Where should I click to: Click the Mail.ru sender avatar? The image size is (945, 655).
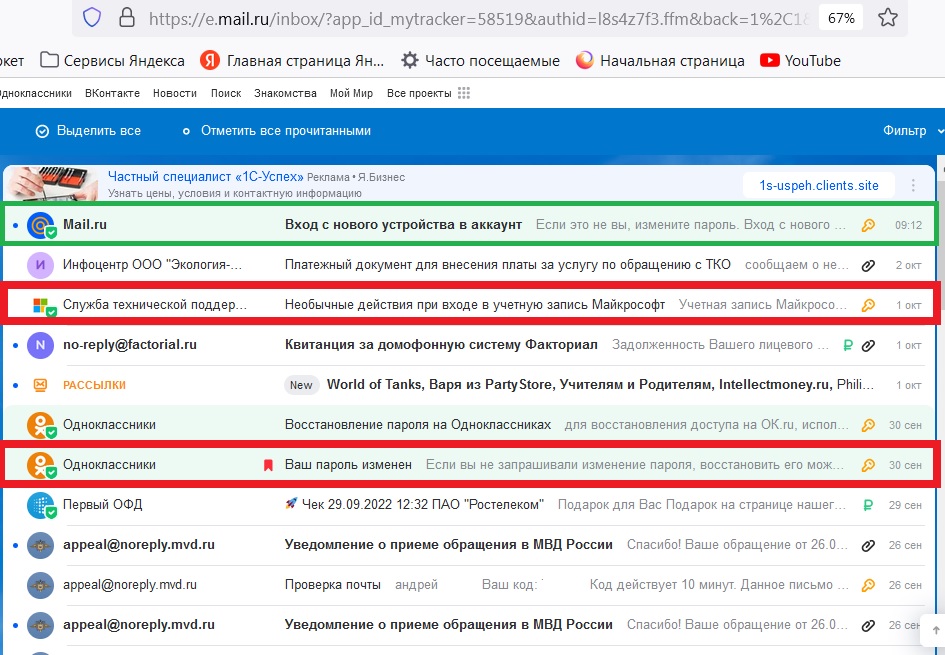click(41, 225)
